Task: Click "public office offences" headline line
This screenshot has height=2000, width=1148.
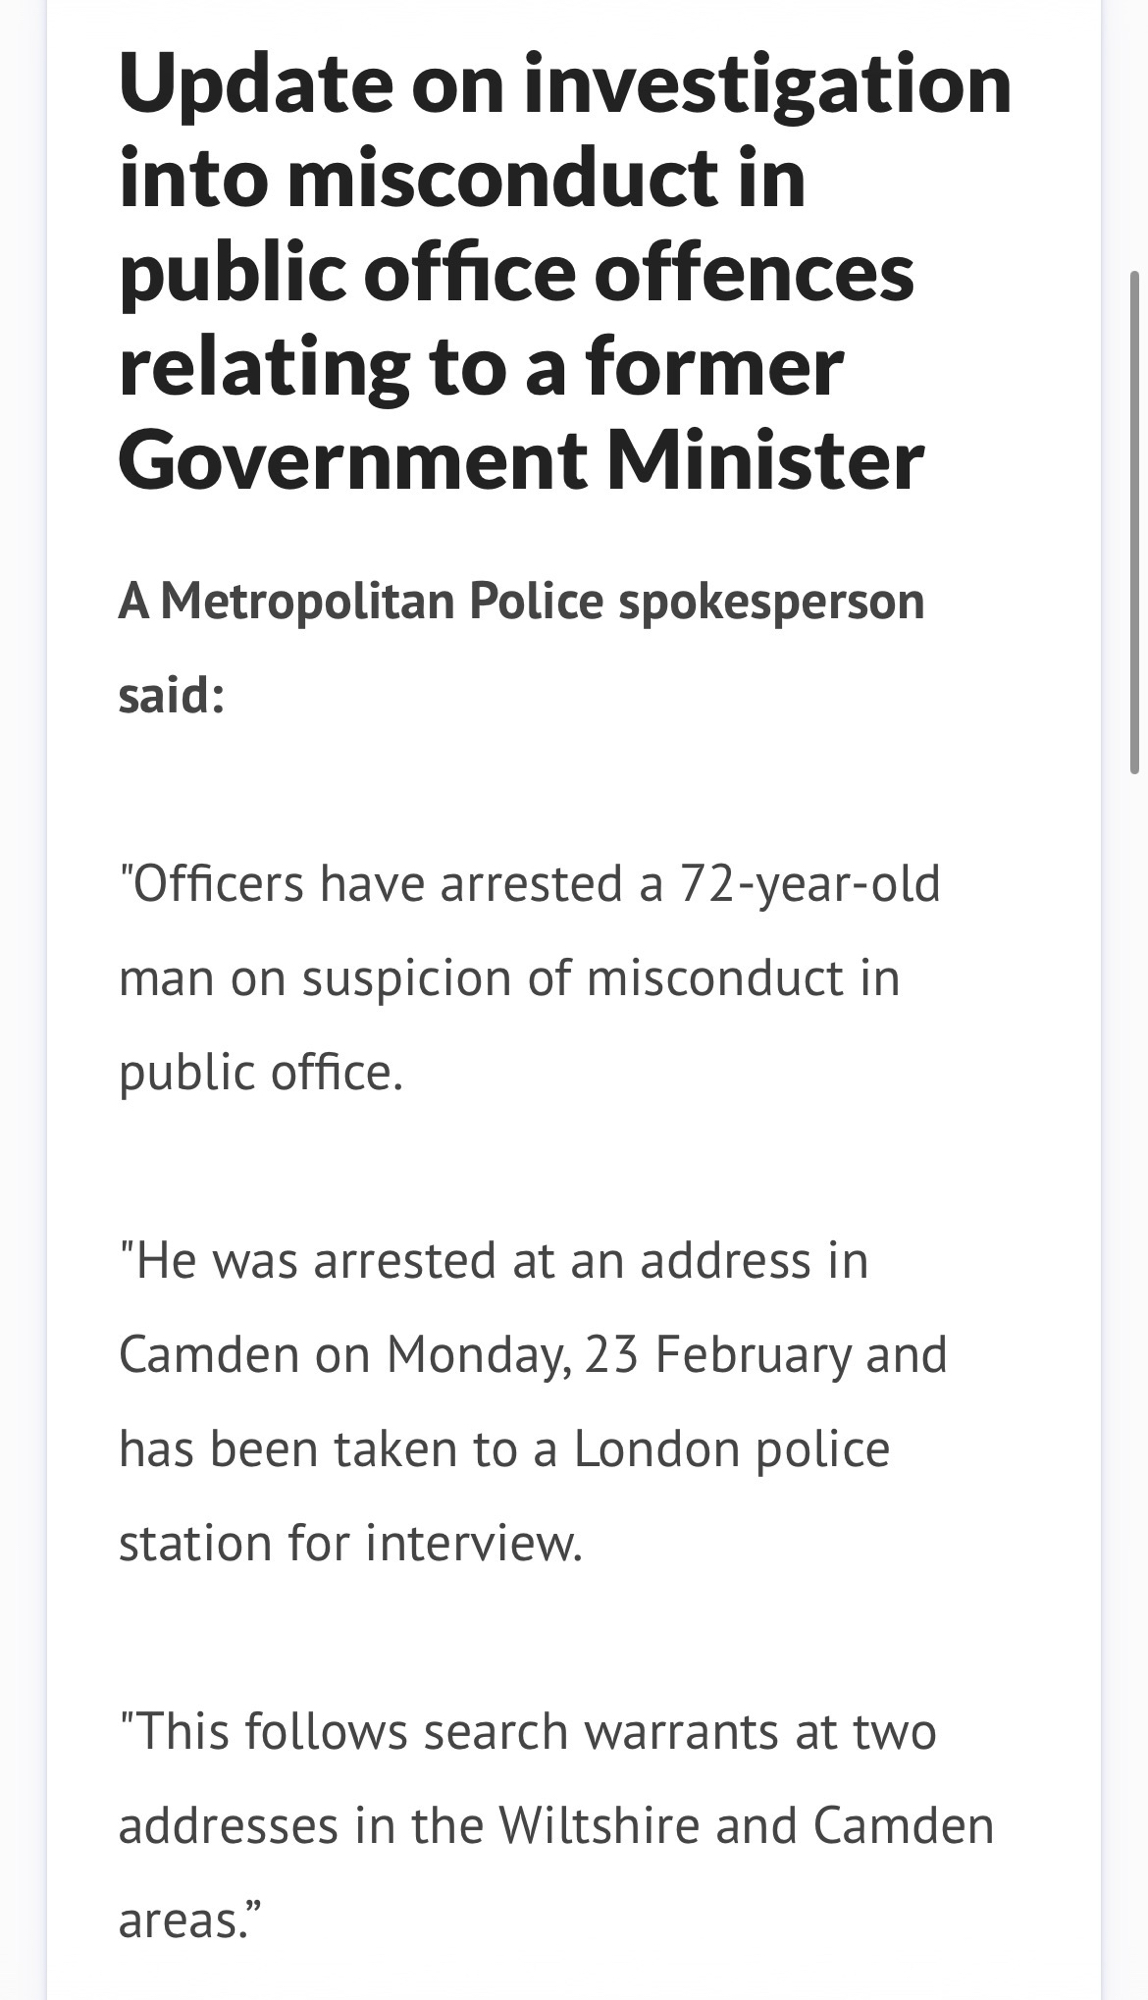Action: [x=516, y=273]
